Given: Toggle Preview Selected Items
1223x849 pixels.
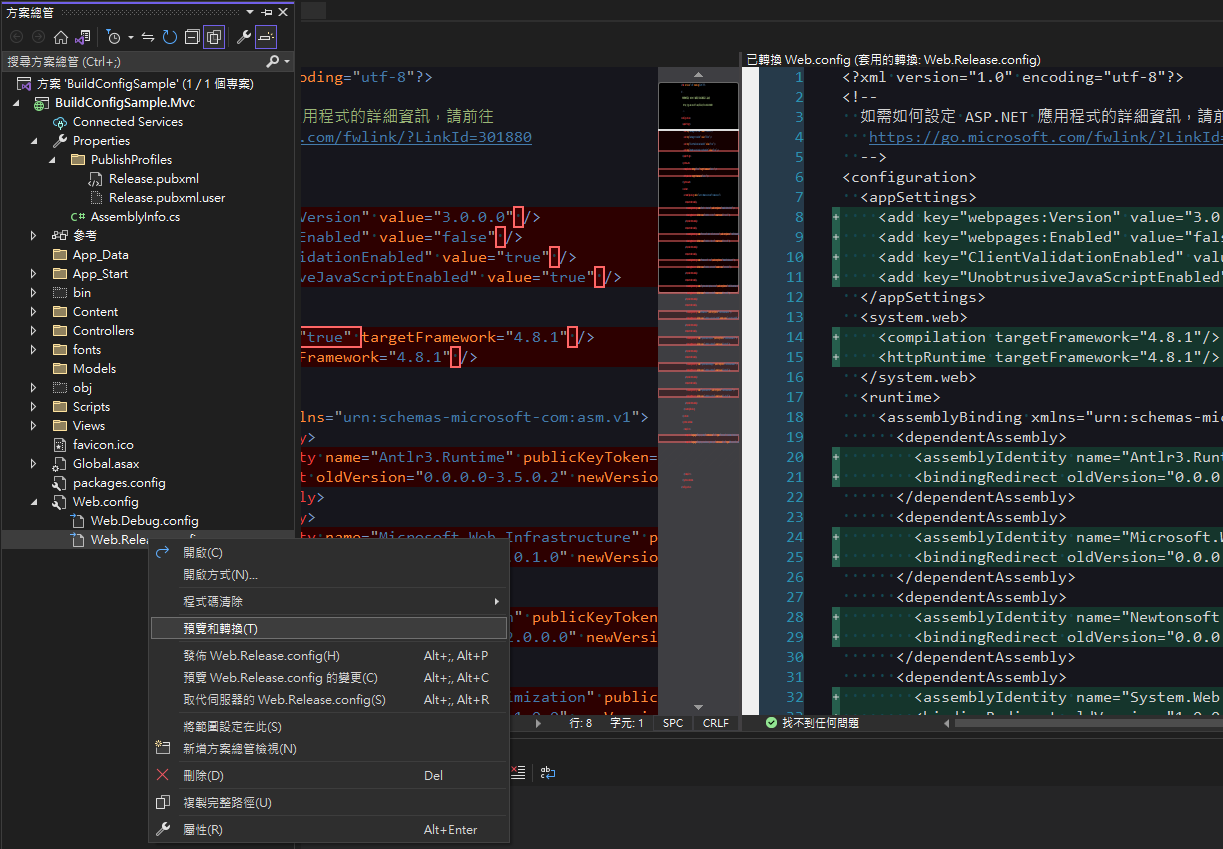Looking at the screenshot, I should [266, 37].
